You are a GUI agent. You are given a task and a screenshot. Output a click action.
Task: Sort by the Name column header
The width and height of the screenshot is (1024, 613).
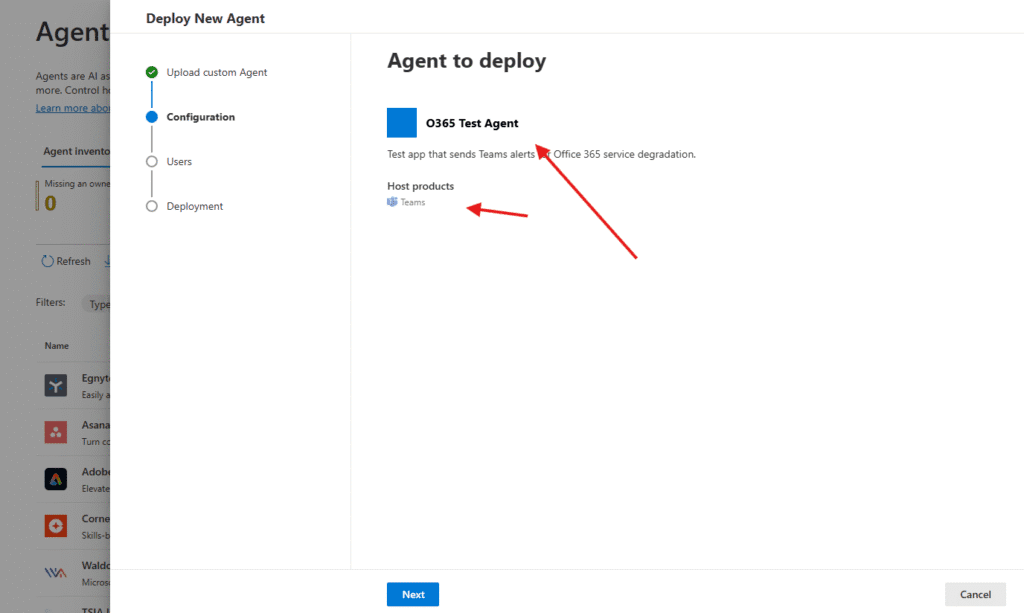[x=57, y=345]
